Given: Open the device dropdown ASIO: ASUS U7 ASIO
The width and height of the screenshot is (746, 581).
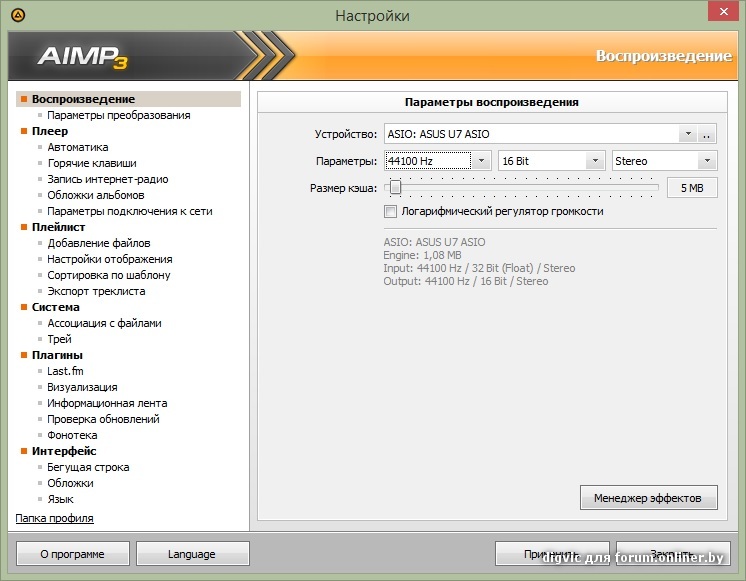Looking at the screenshot, I should (x=687, y=134).
